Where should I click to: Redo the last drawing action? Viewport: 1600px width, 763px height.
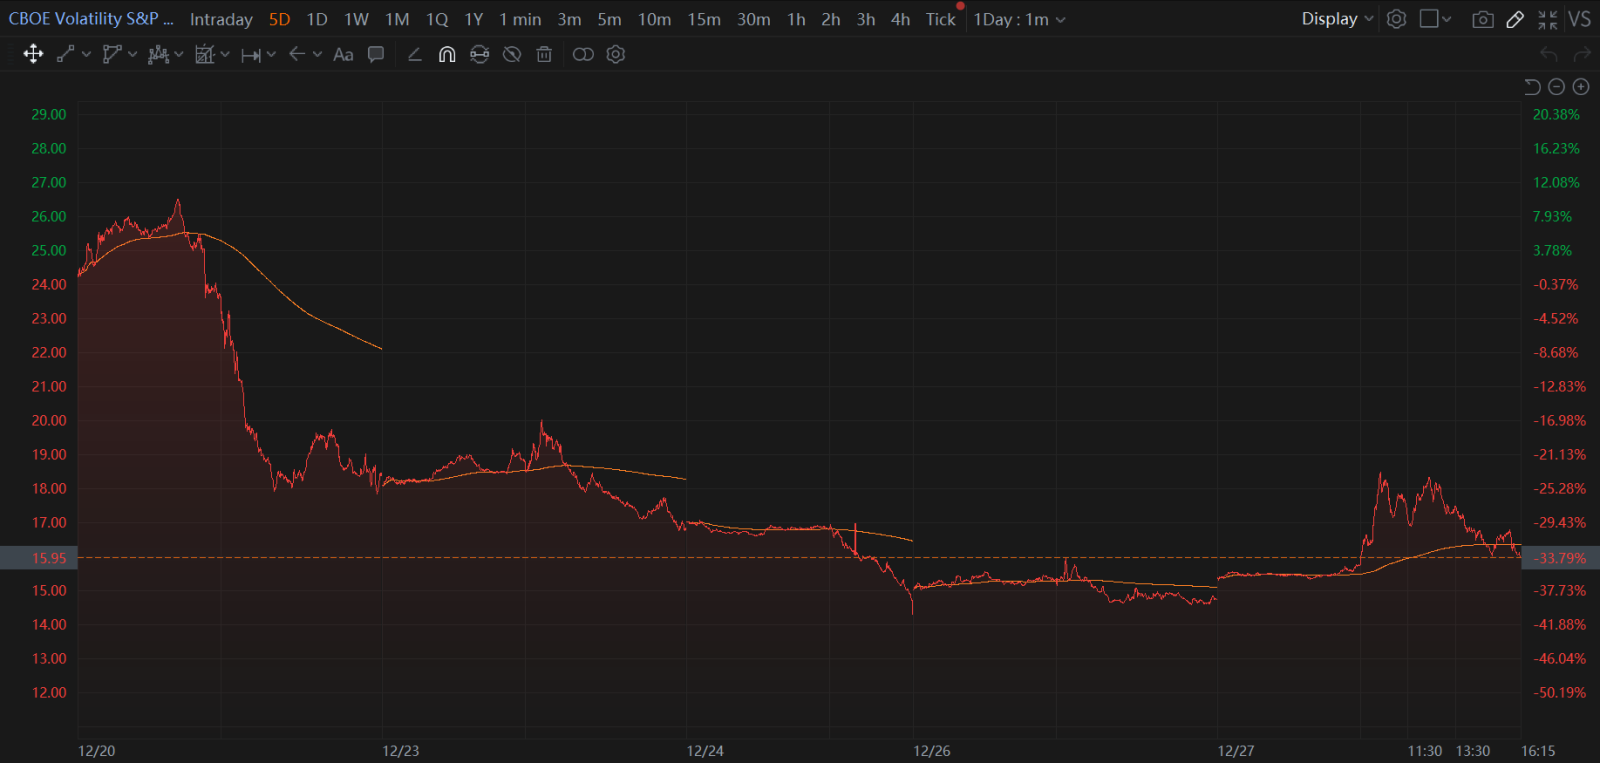click(x=1582, y=54)
